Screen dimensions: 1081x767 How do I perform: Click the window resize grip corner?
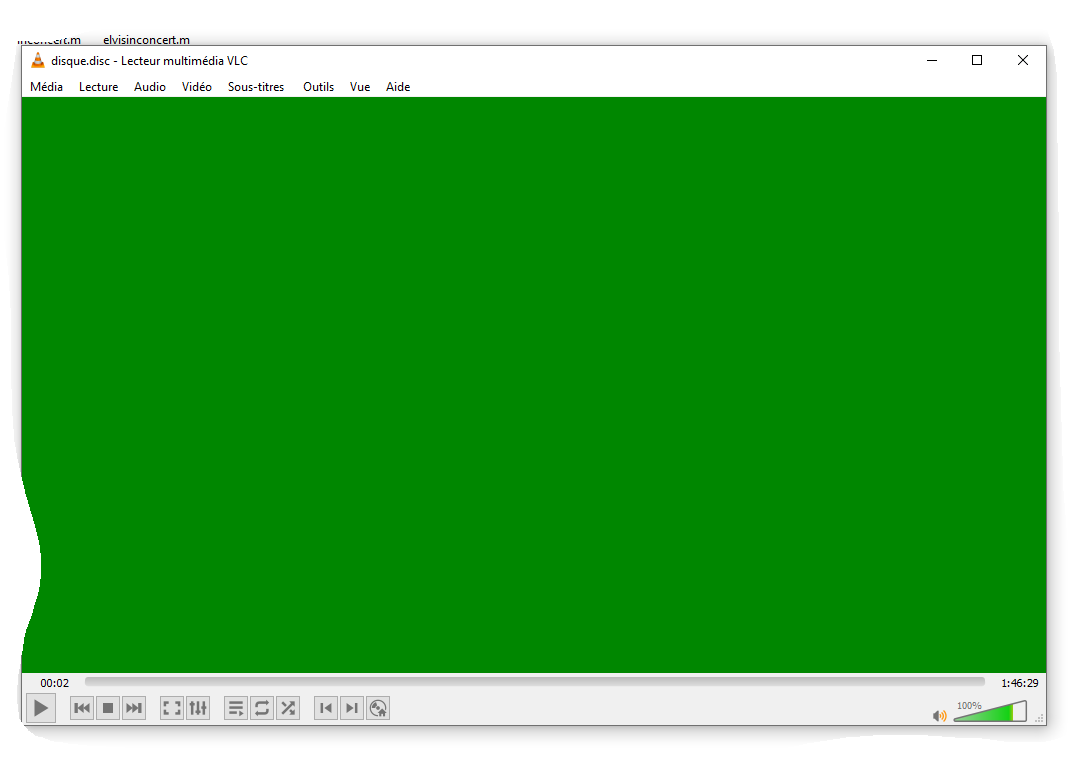click(x=1040, y=718)
